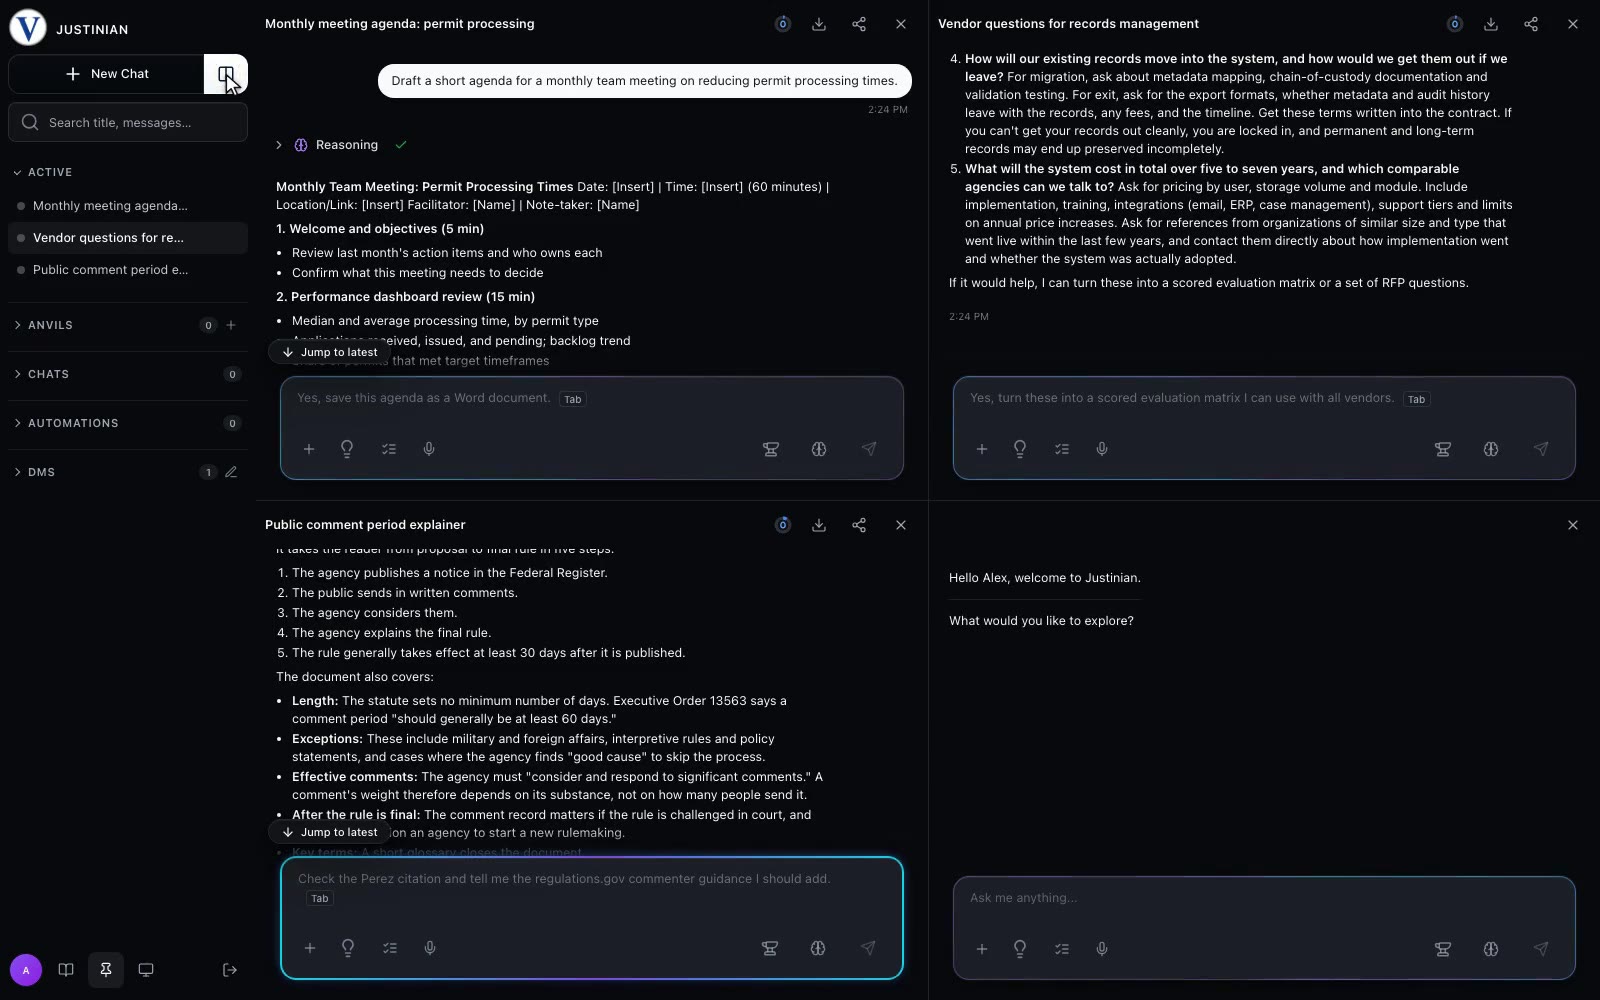
Task: Expand the Reasoning disclosure chevron
Action: (x=279, y=145)
